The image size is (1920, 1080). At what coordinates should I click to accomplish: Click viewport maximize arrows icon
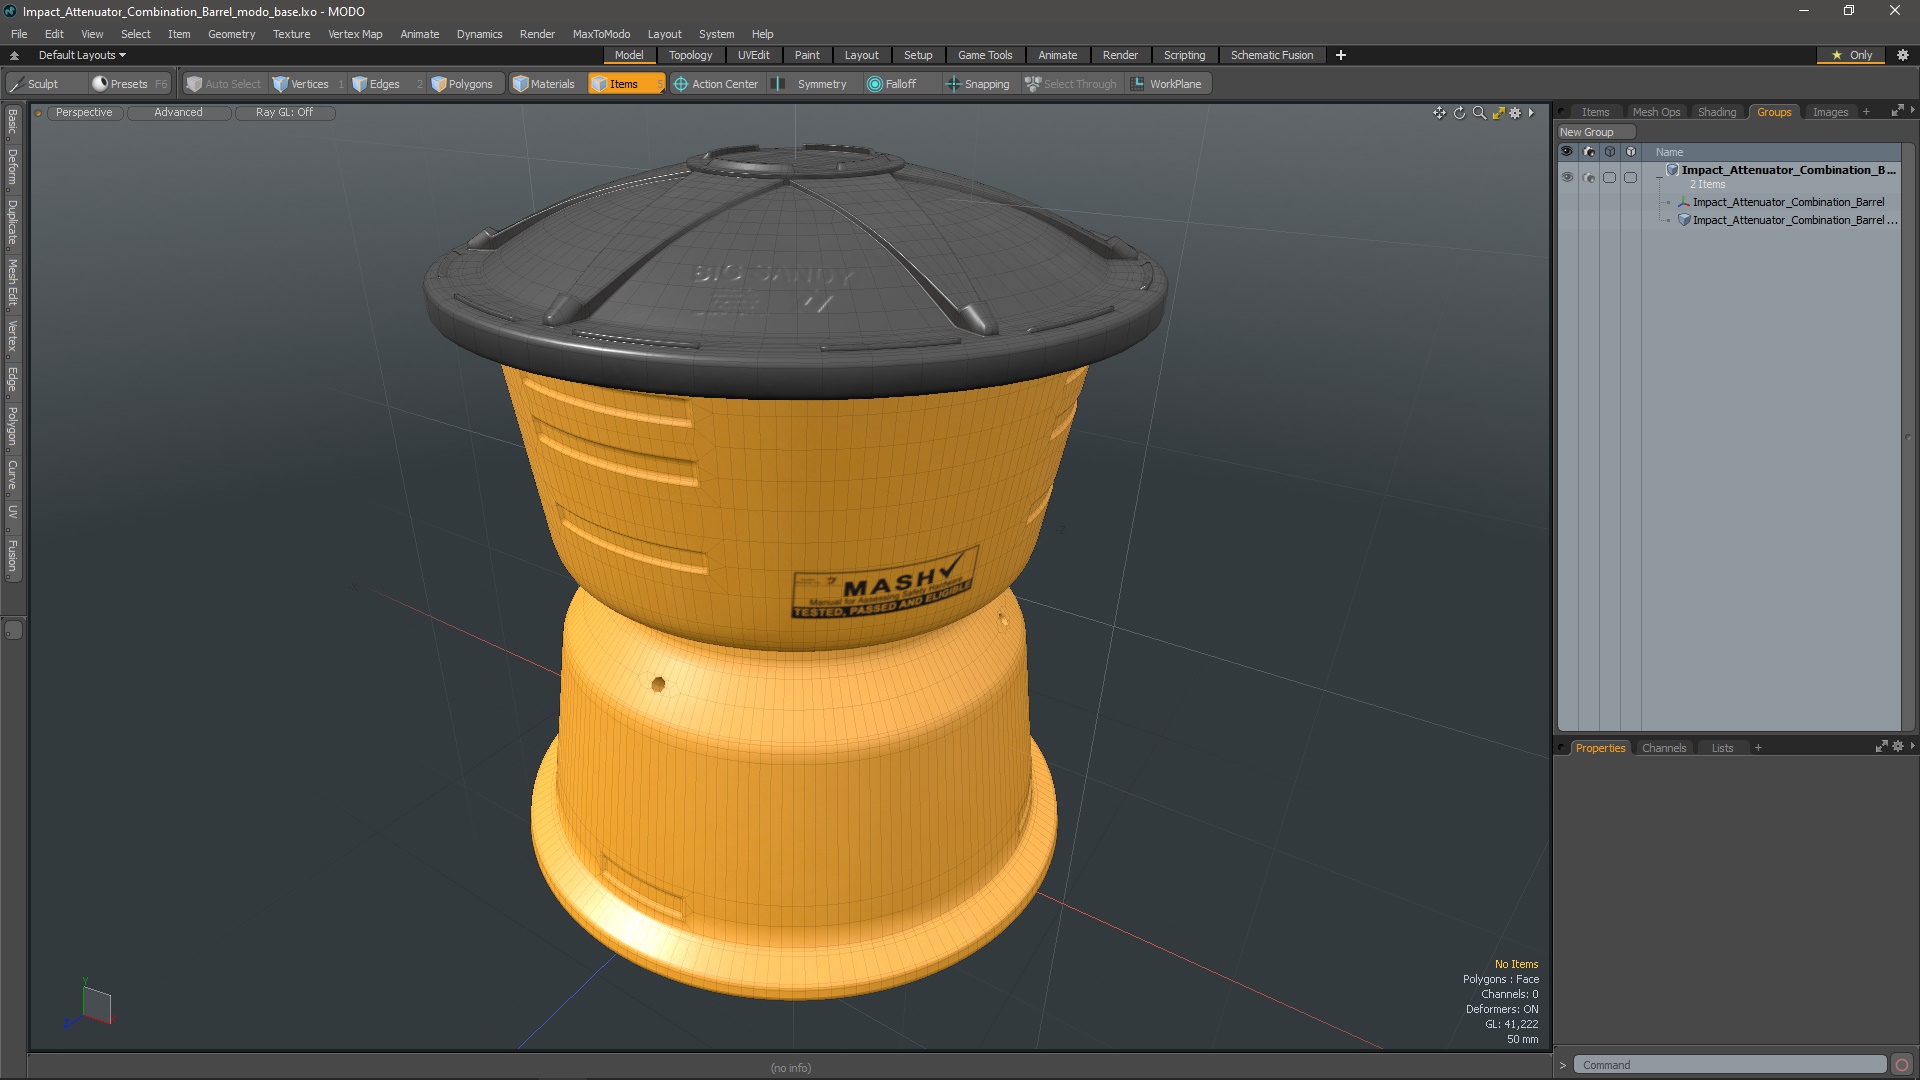(x=1498, y=113)
